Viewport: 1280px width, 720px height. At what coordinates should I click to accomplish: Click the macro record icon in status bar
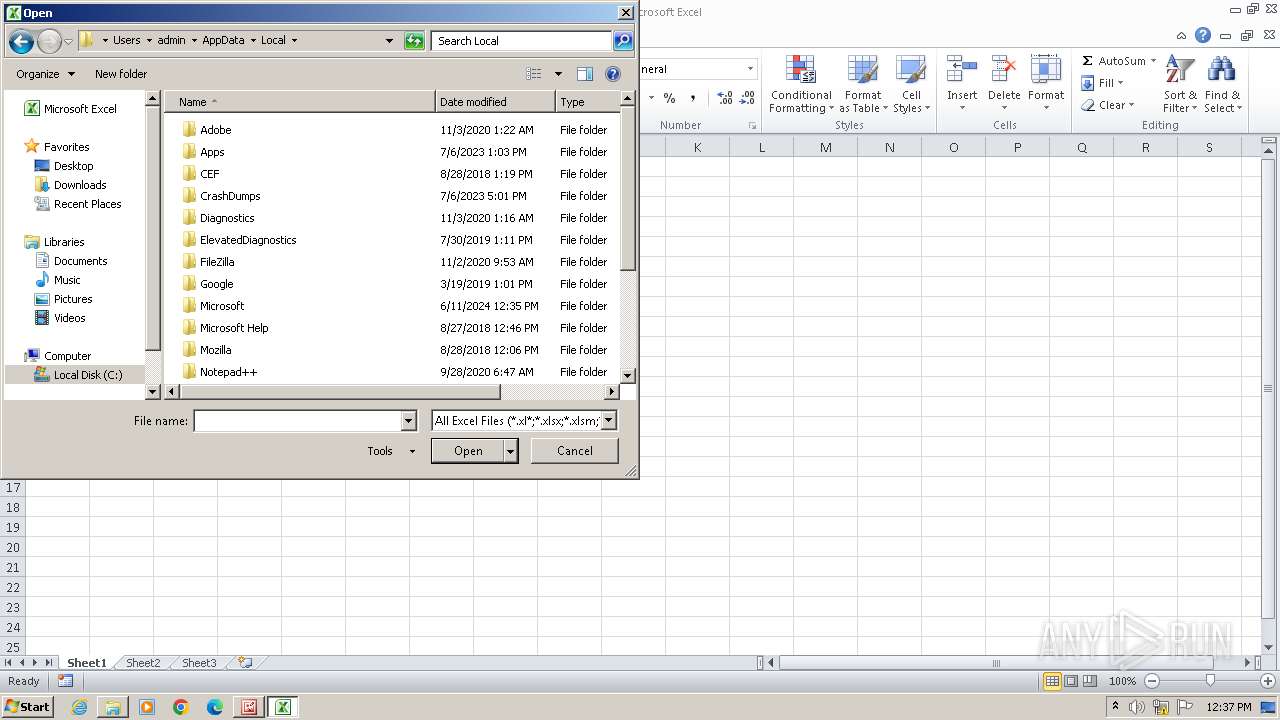pyautogui.click(x=65, y=681)
